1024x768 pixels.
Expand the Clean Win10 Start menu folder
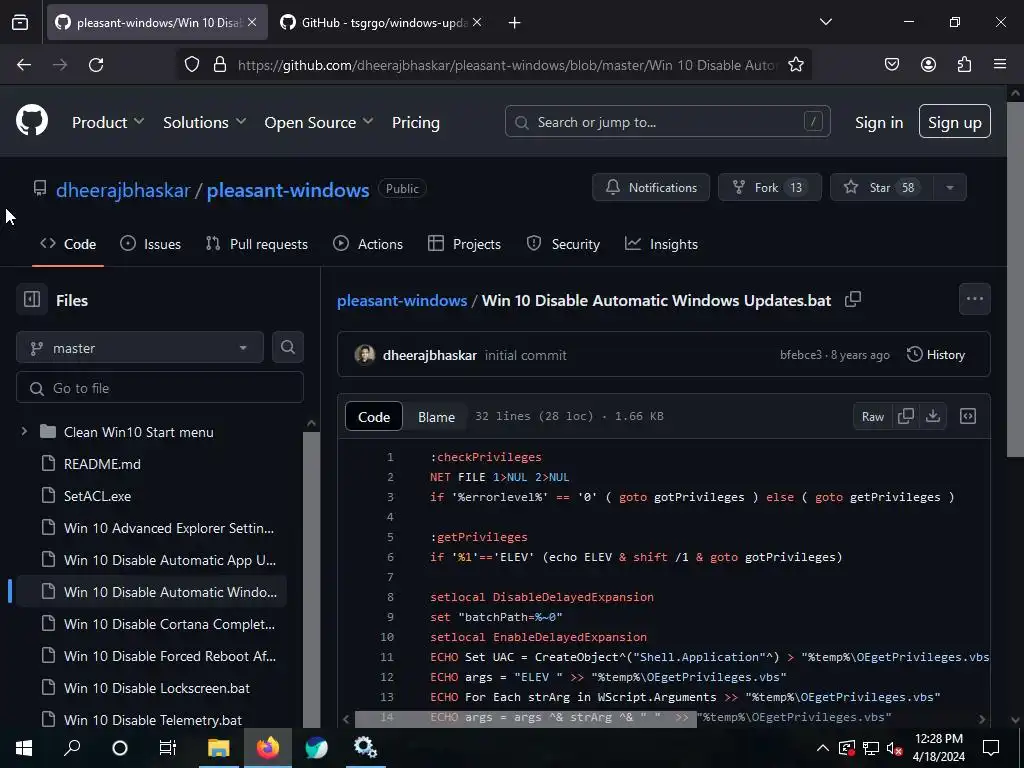(24, 432)
